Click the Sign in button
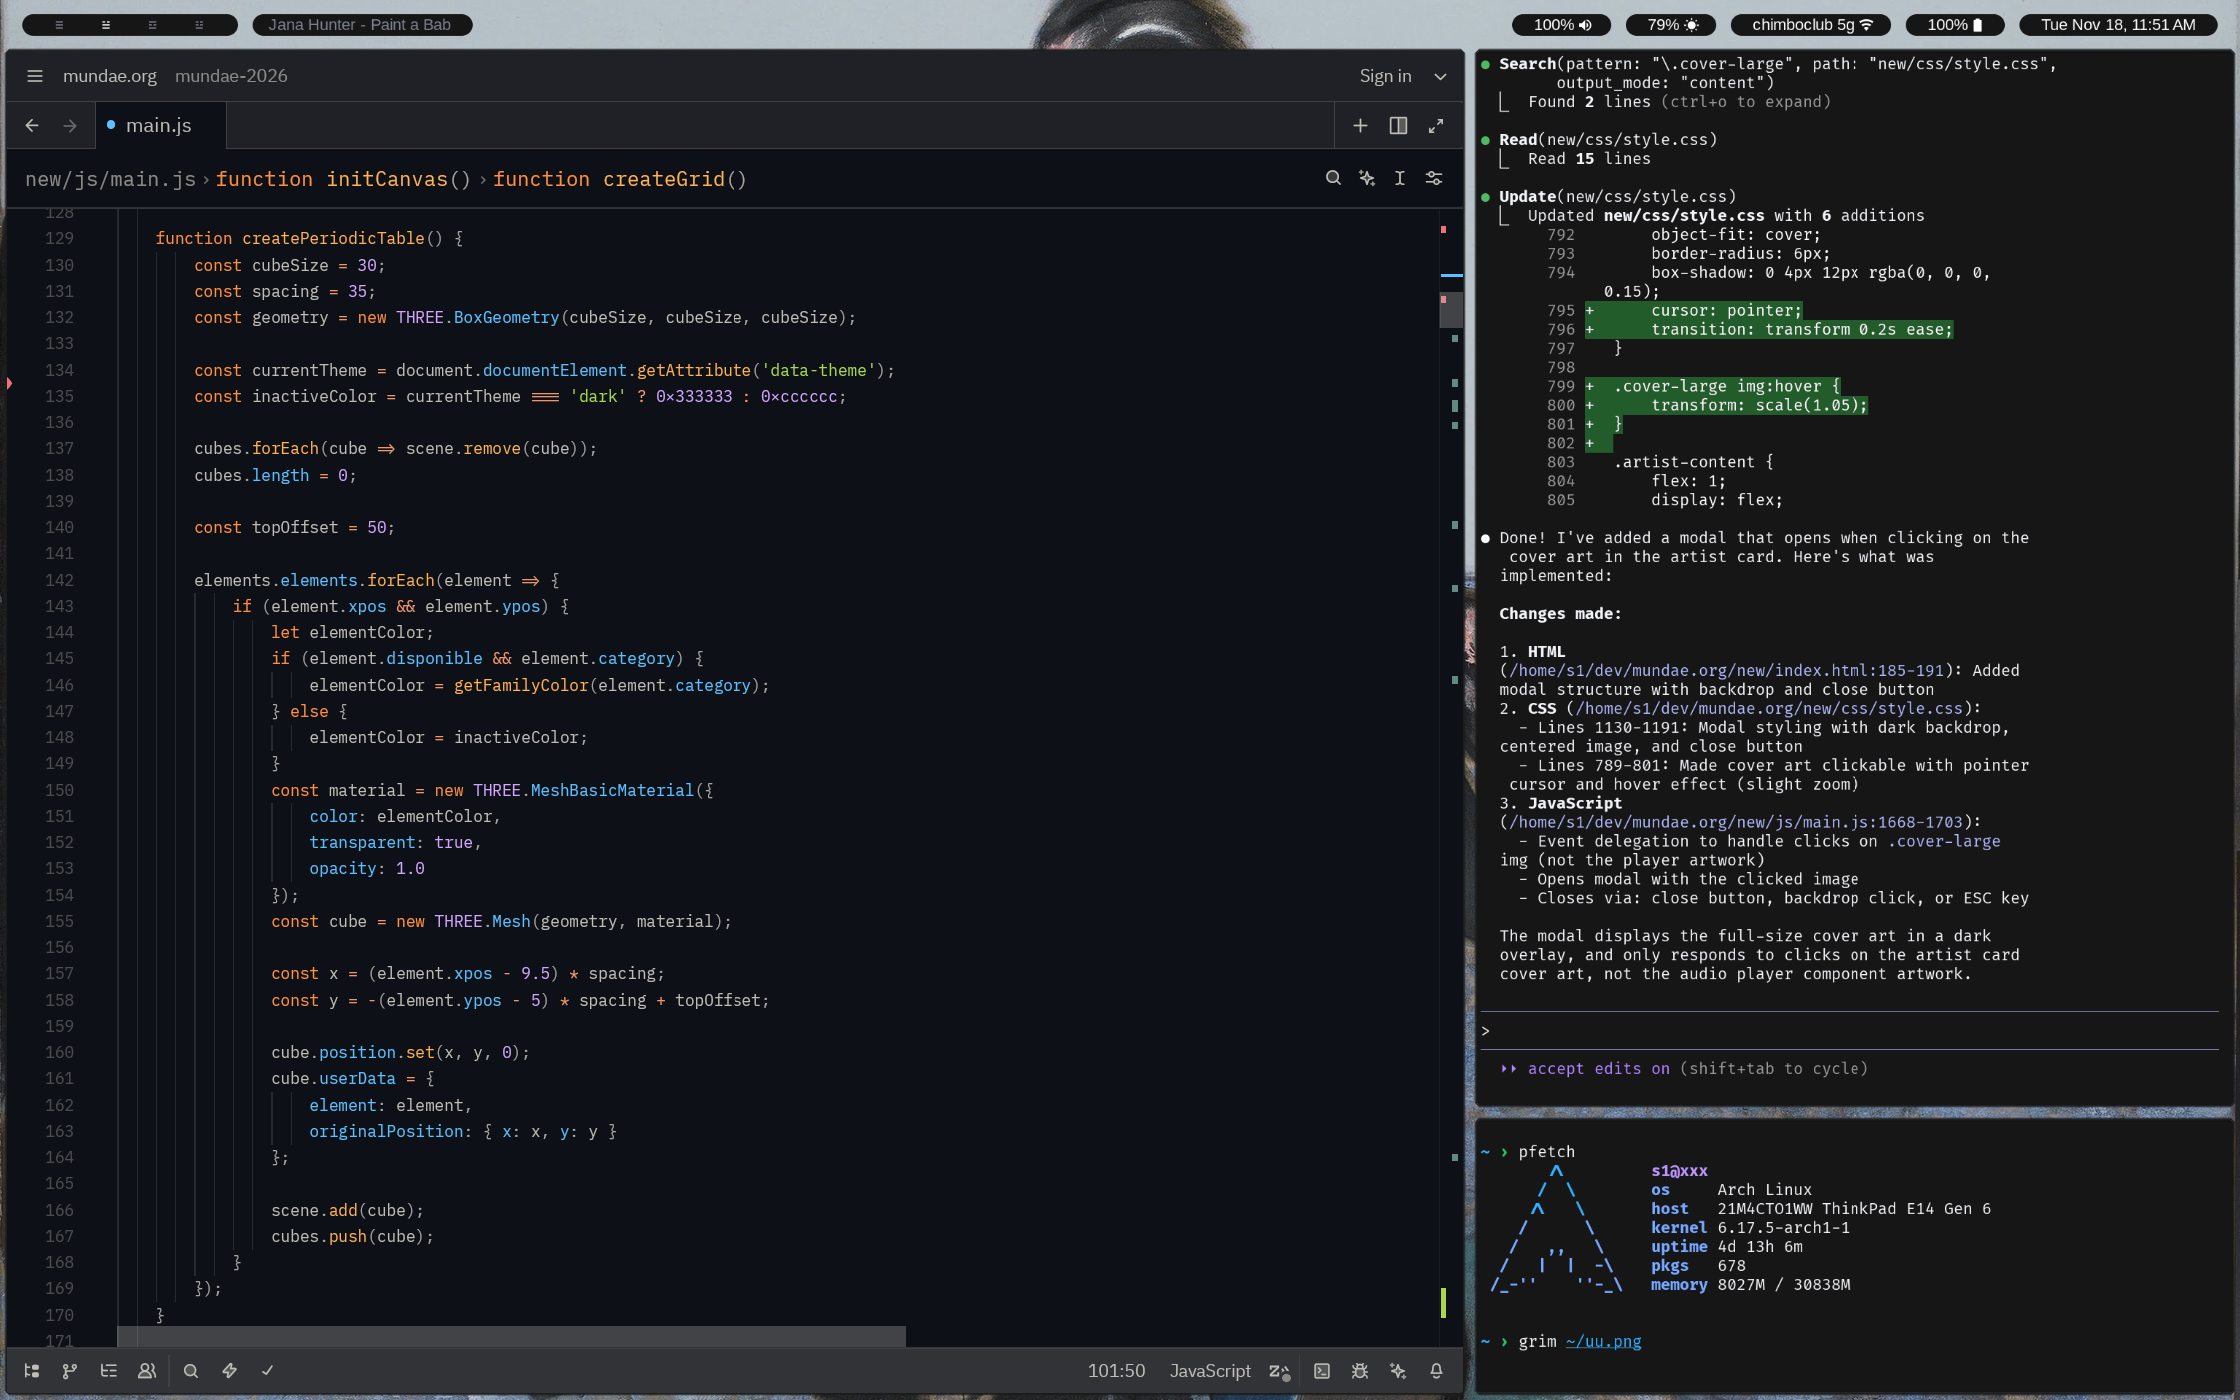The width and height of the screenshot is (2240, 1400). (1385, 76)
